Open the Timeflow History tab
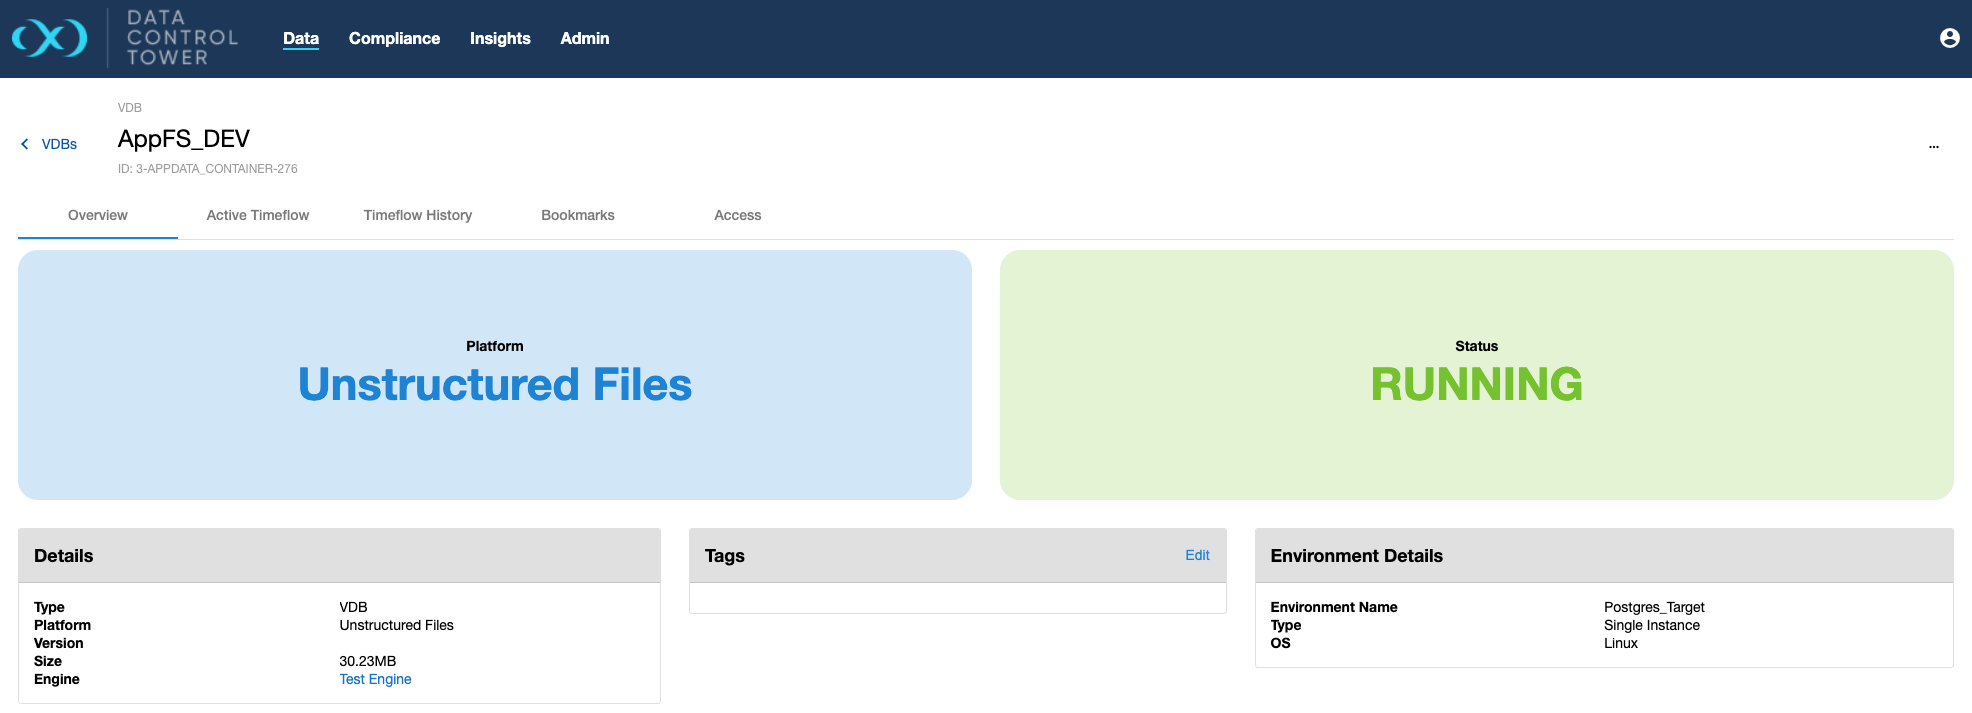The height and width of the screenshot is (713, 1972). point(417,215)
